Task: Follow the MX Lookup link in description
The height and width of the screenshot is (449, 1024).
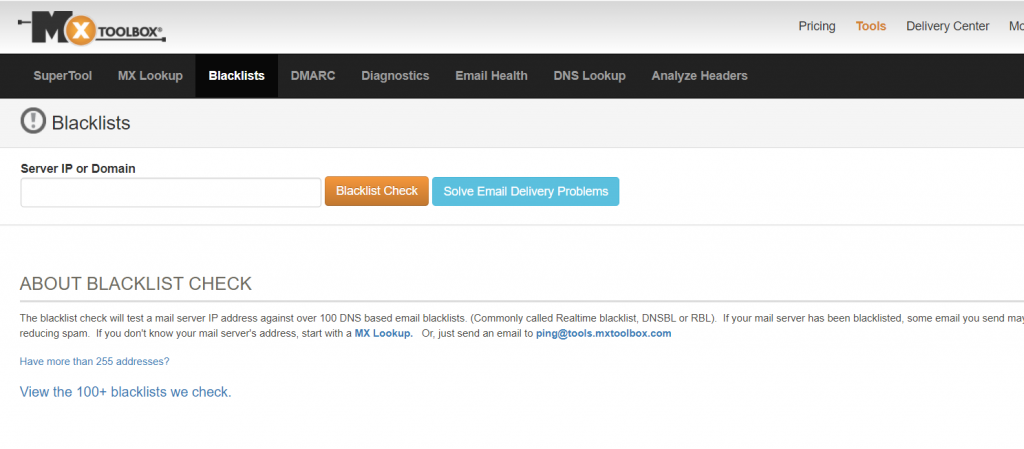Action: [383, 333]
